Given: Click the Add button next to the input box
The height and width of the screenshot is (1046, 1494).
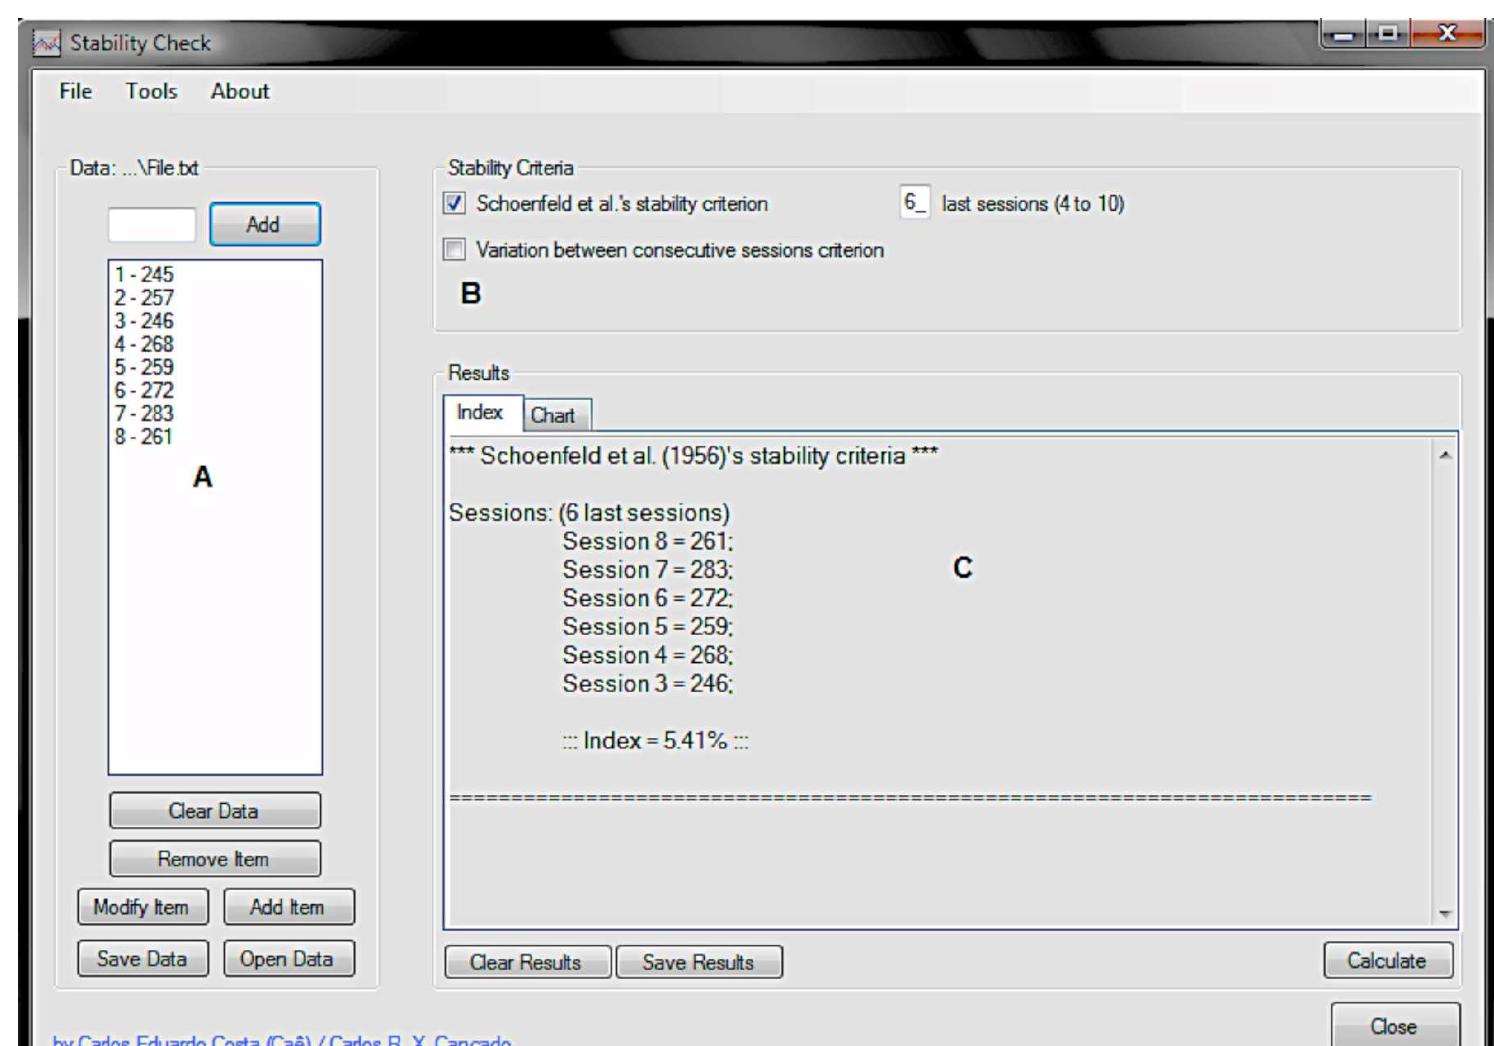Looking at the screenshot, I should click(265, 224).
